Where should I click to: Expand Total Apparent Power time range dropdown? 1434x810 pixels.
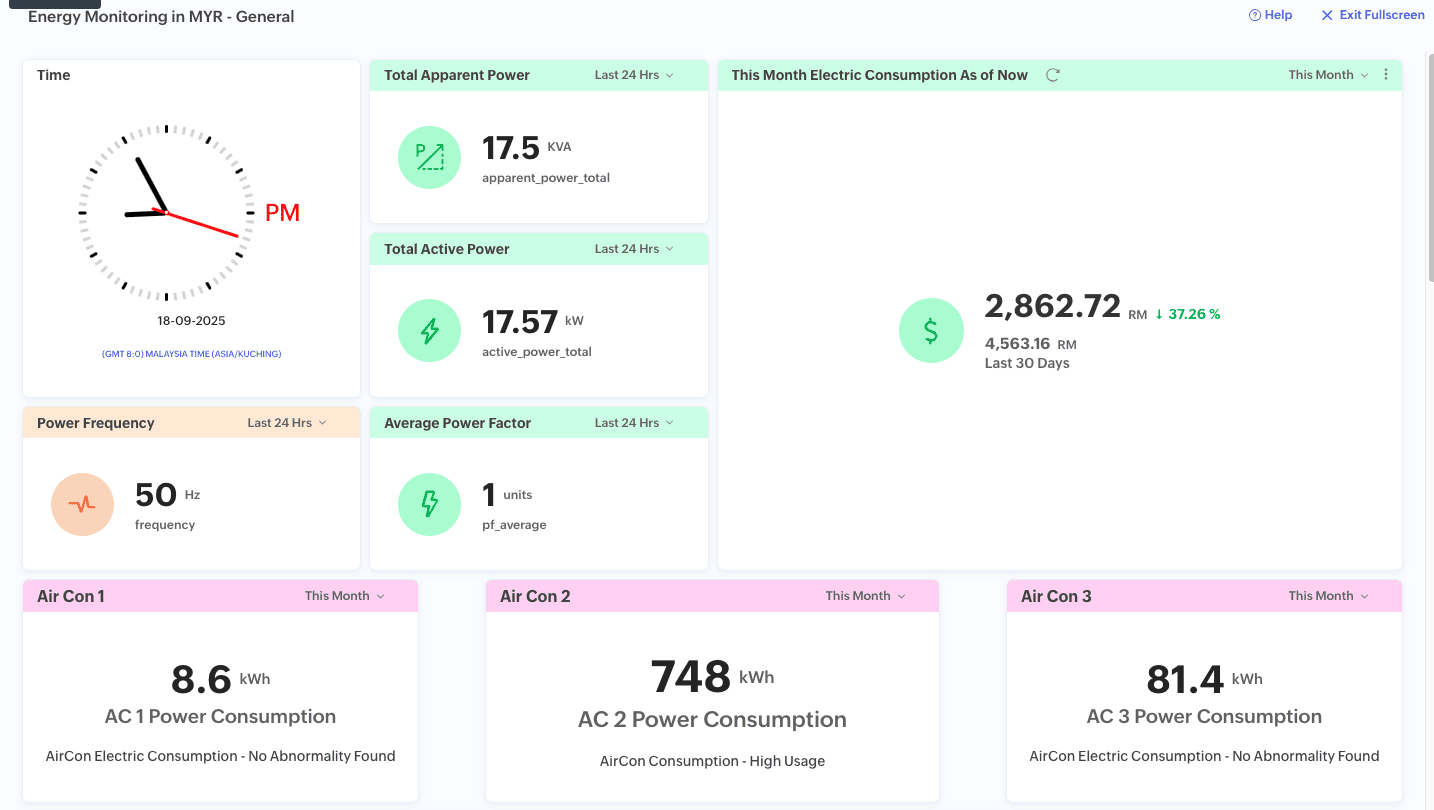click(x=634, y=75)
